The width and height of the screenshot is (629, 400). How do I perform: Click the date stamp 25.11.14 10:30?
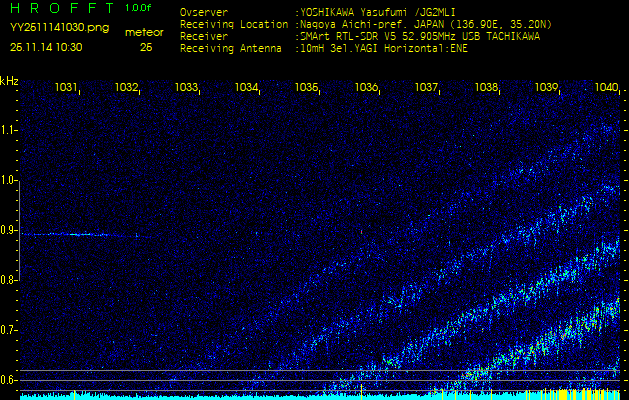point(46,47)
